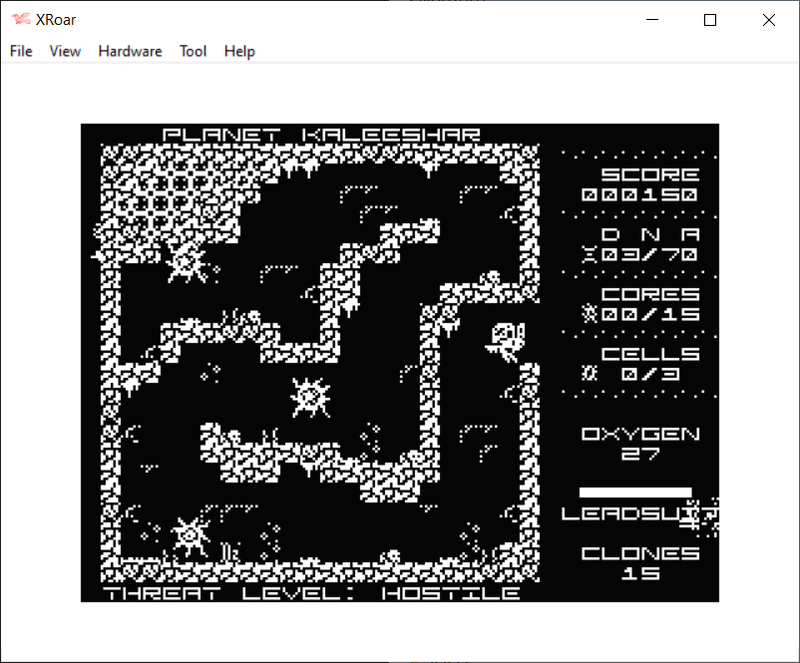Click the "THREAT LEVEL: HOSTILE" status line
This screenshot has width=800, height=663.
(312, 593)
